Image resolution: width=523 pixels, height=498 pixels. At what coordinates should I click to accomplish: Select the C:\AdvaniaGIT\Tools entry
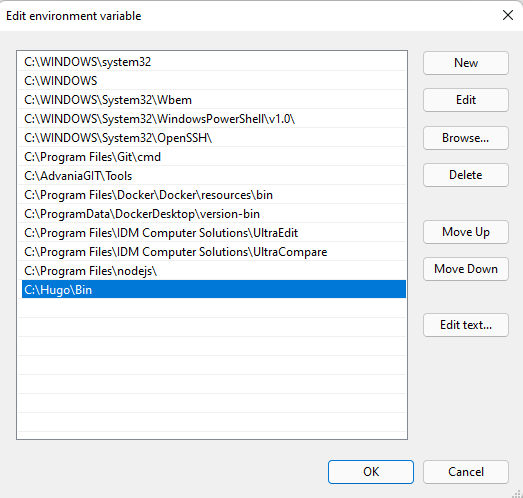tap(213, 176)
